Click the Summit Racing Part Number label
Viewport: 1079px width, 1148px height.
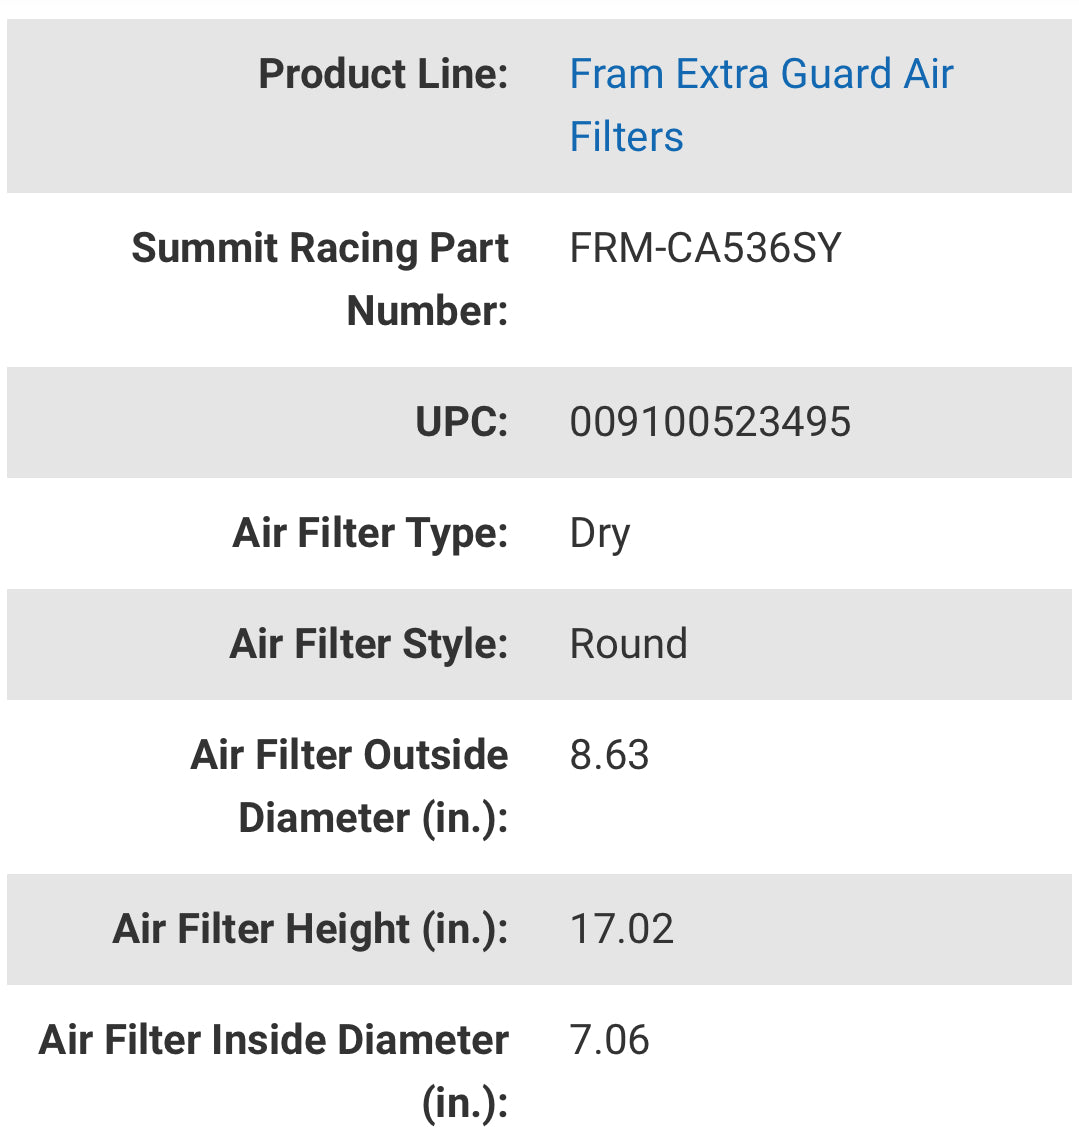[320, 249]
